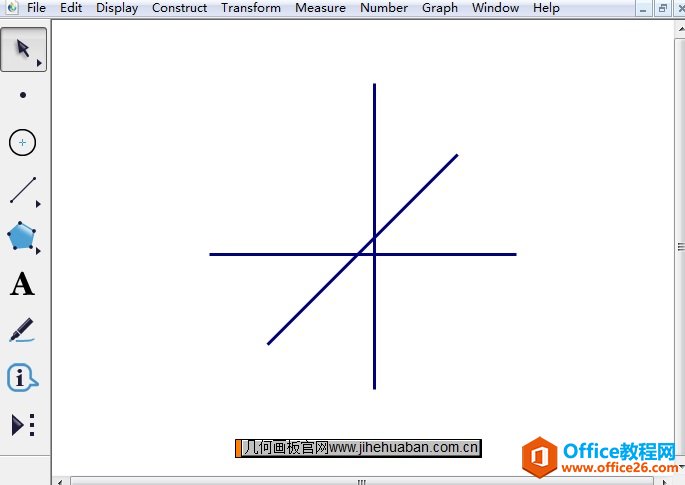Viewport: 685px width, 485px height.
Task: Expand the Arrow tool flyout triangle
Action: [x=39, y=63]
